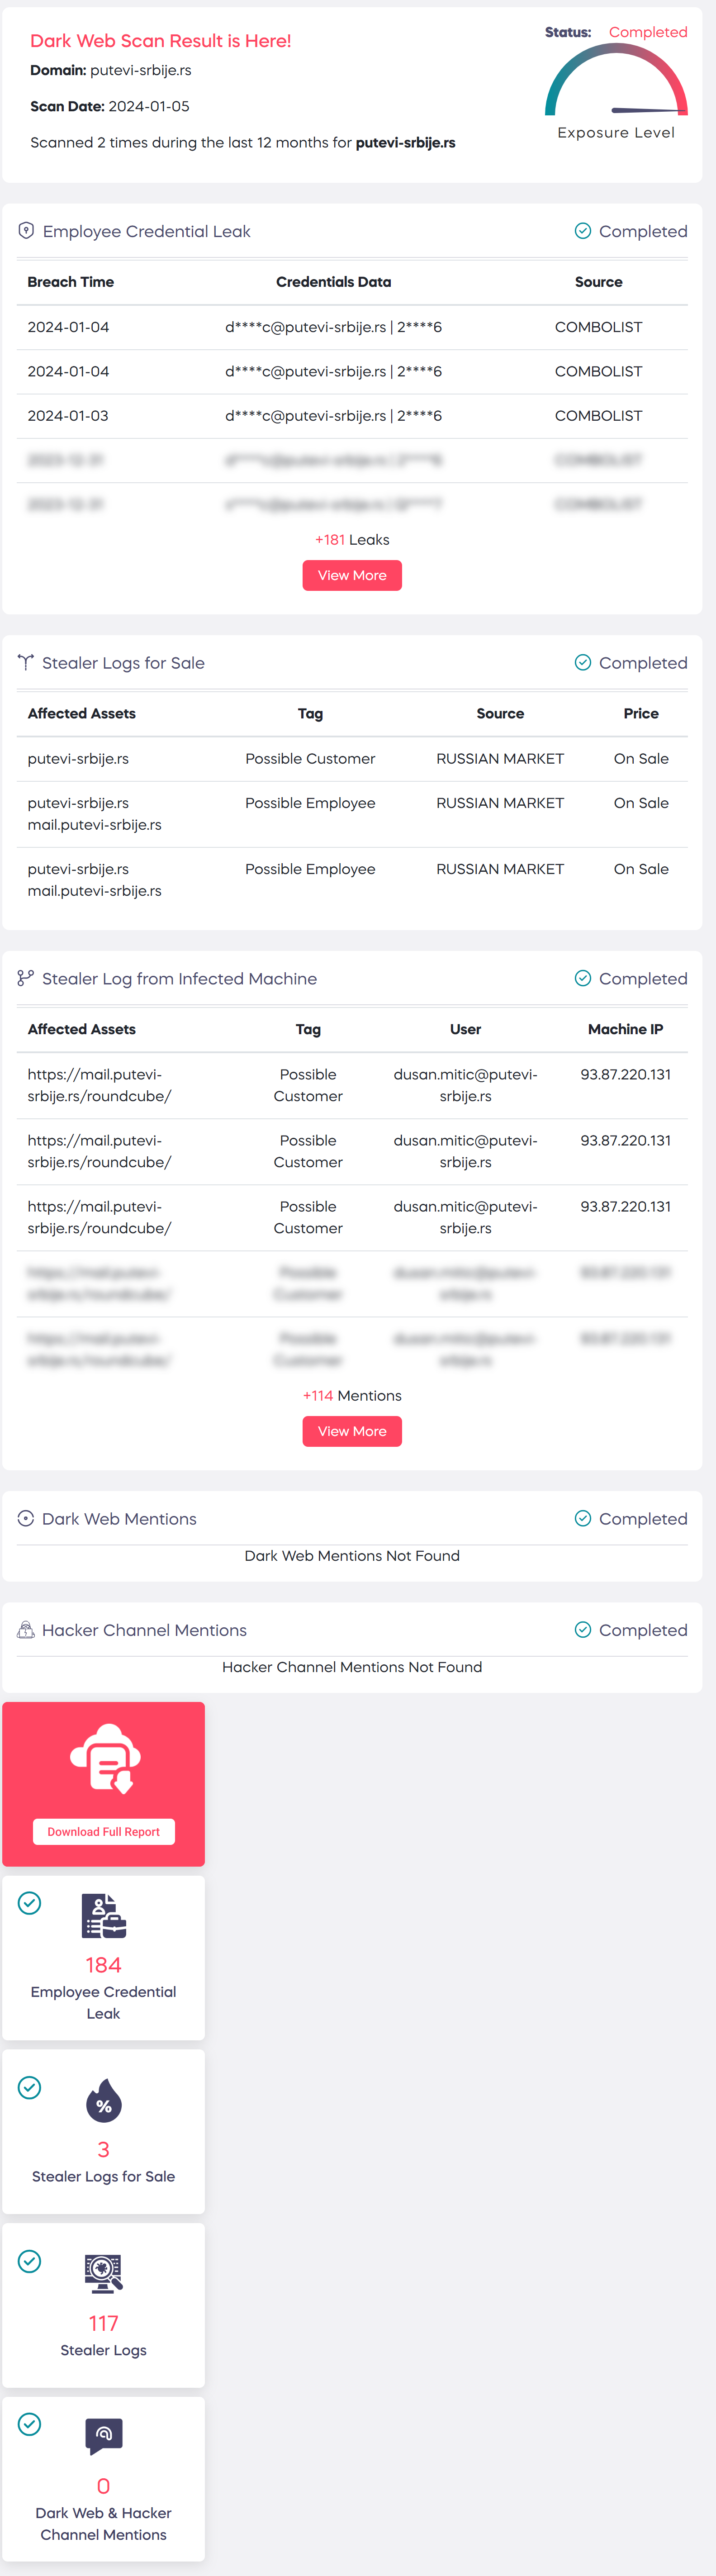This screenshot has height=2576, width=716.
Task: Click Completed check icon in Stealer Log from Infected Machine header
Action: 583,979
